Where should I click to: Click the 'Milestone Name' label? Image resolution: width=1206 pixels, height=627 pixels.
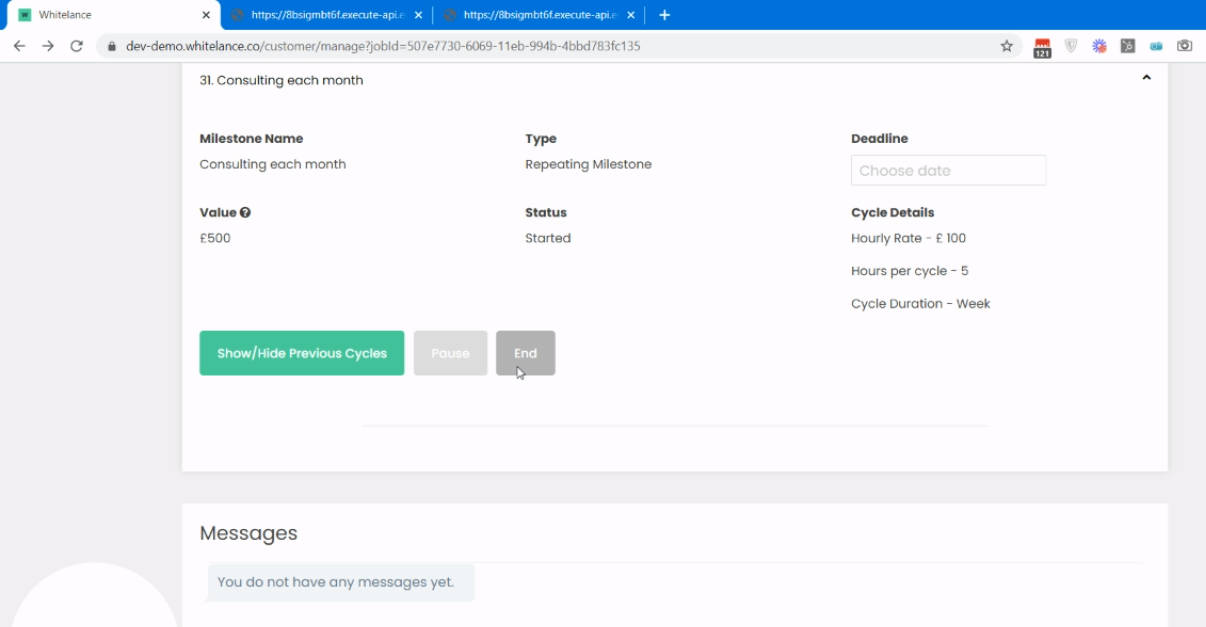click(251, 139)
